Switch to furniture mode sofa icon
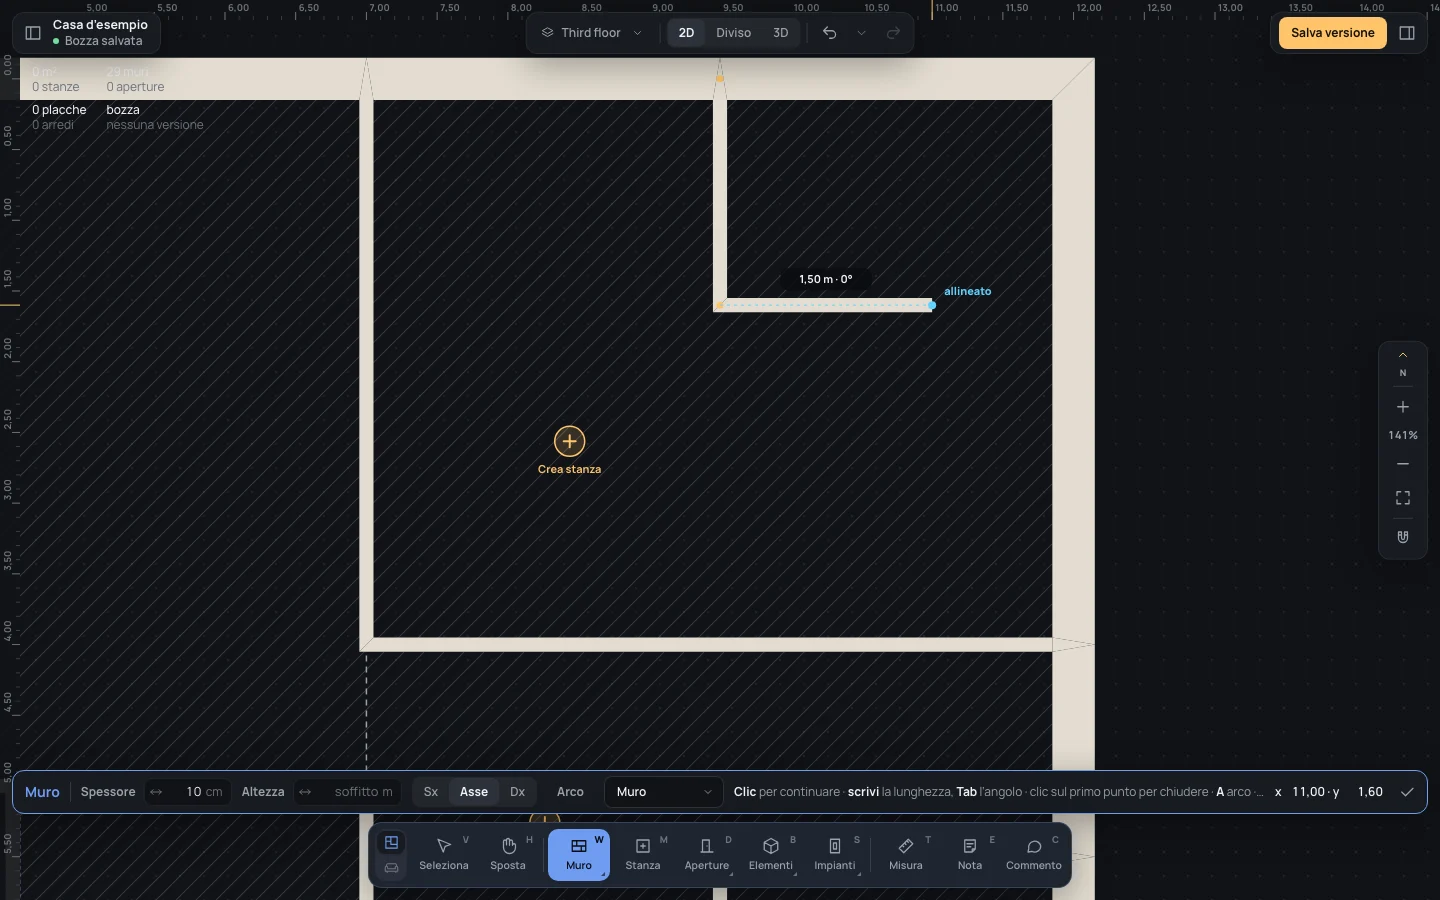 pos(392,868)
